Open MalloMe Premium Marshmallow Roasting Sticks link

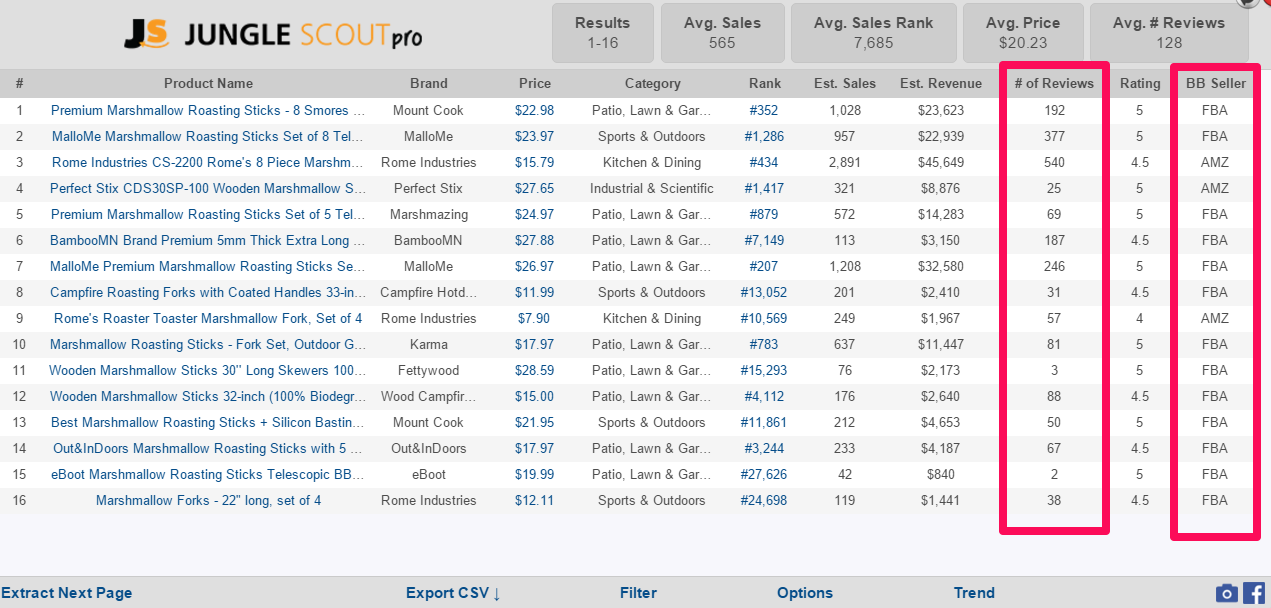208,266
